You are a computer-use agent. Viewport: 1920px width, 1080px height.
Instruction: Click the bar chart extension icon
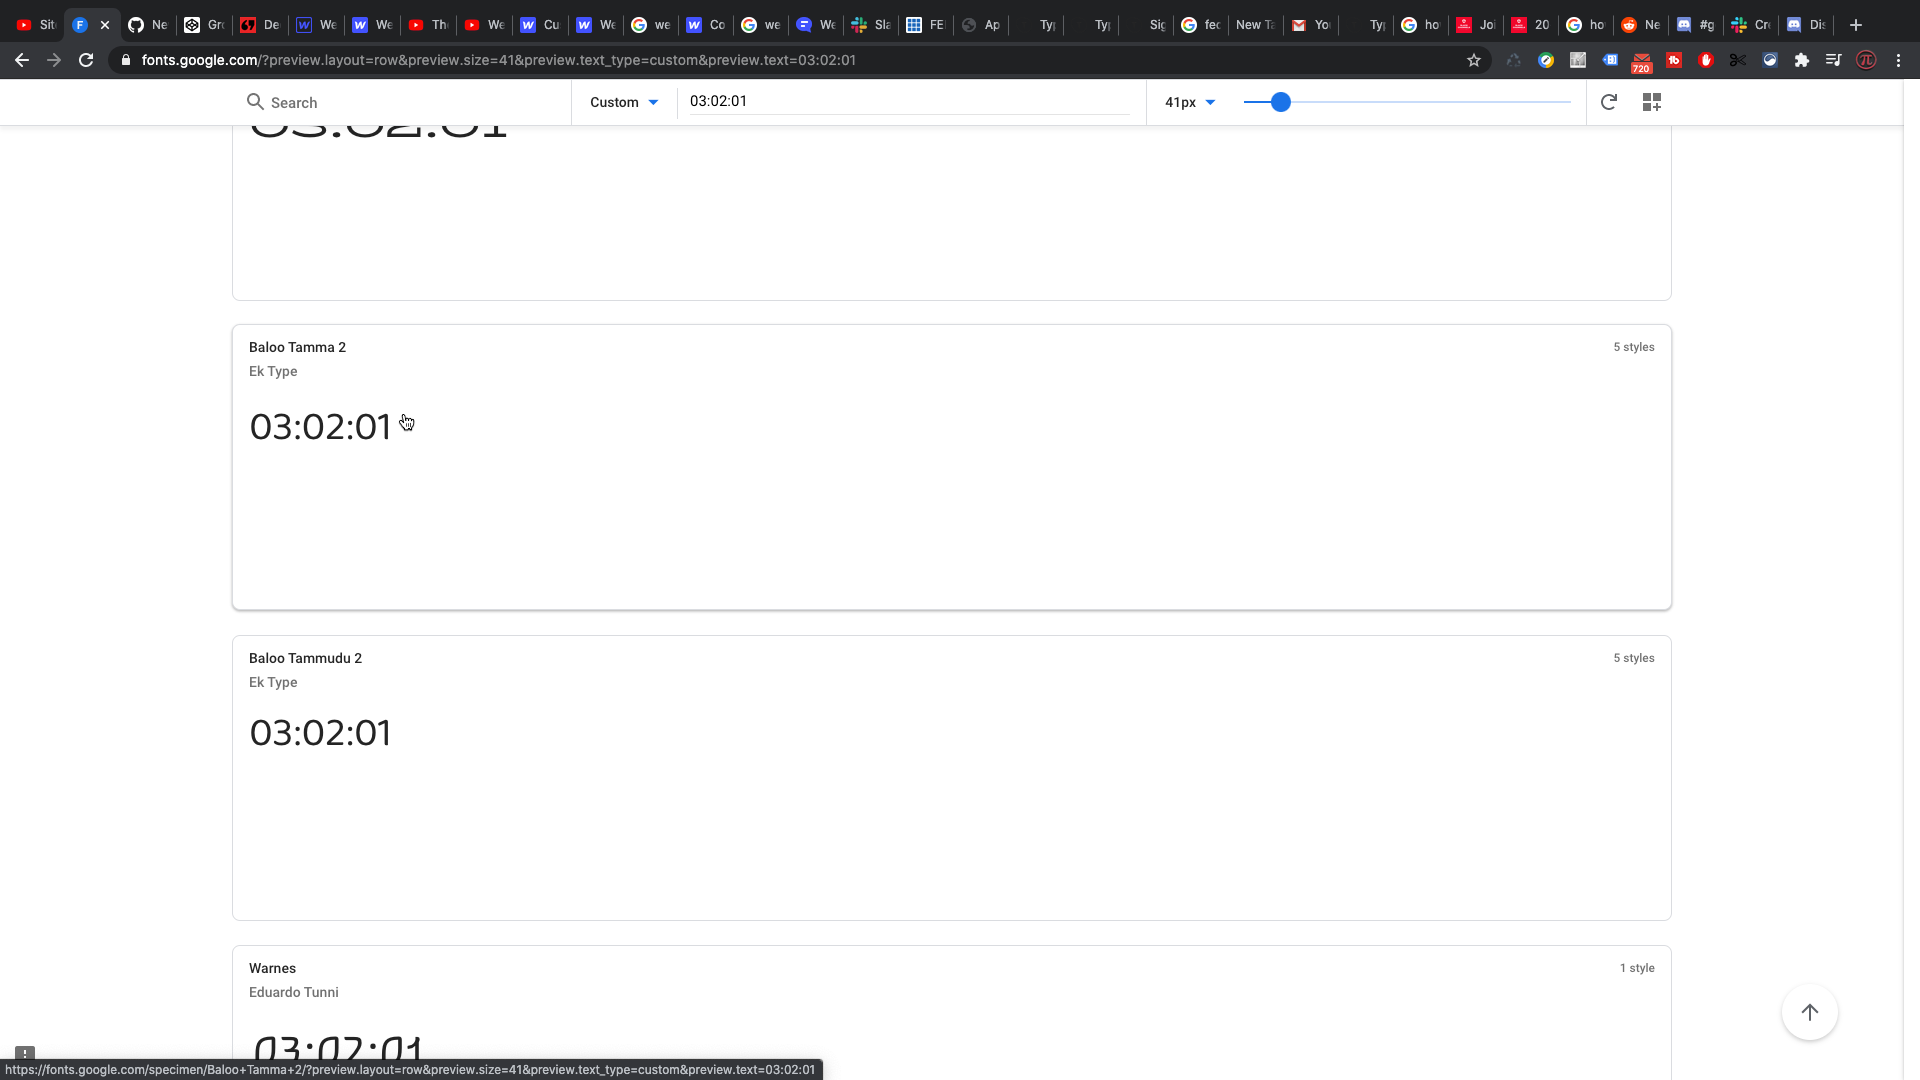point(1578,60)
